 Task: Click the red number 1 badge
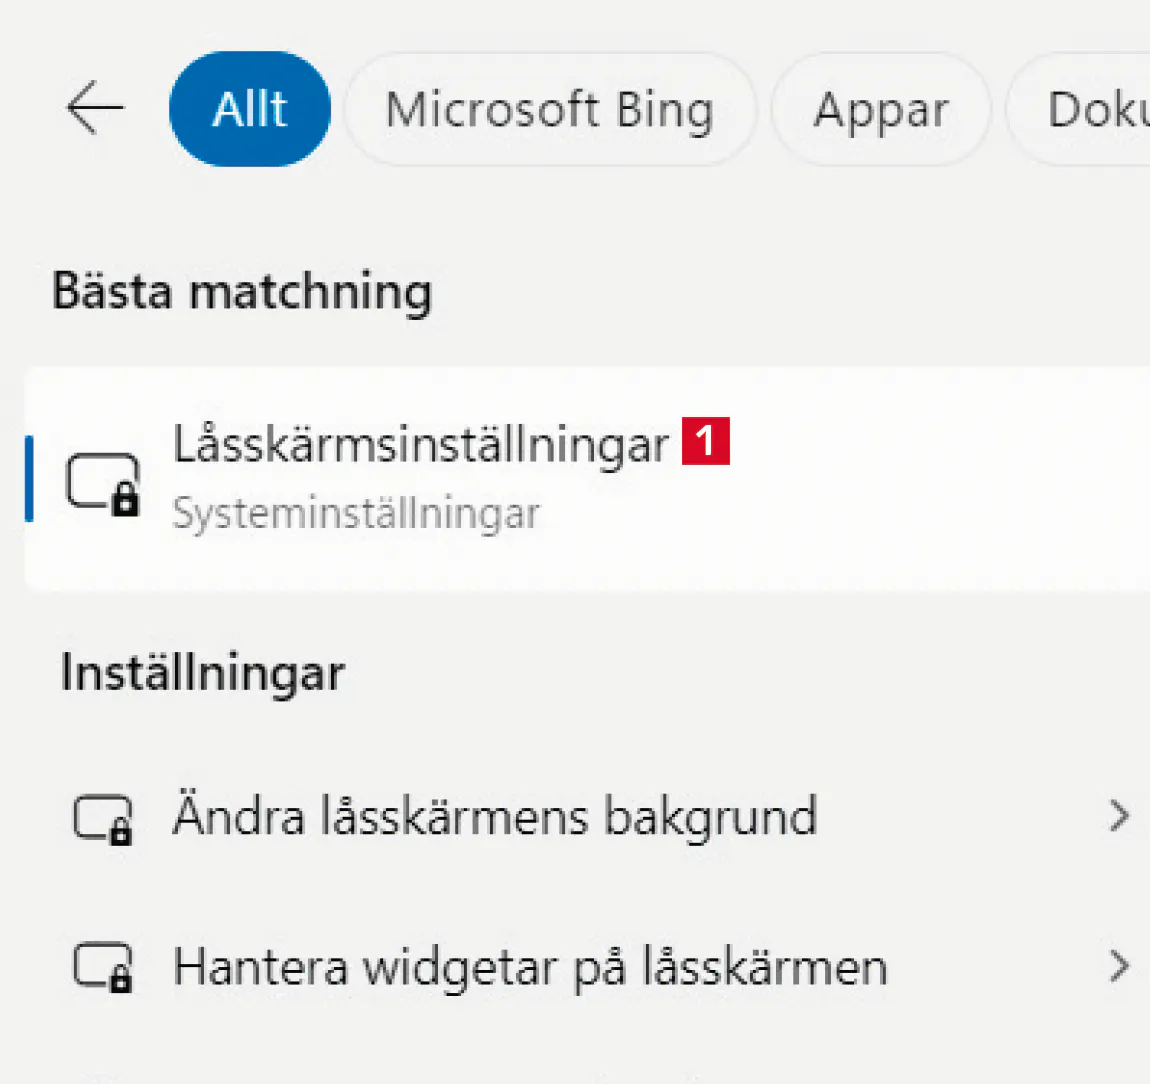coord(706,441)
